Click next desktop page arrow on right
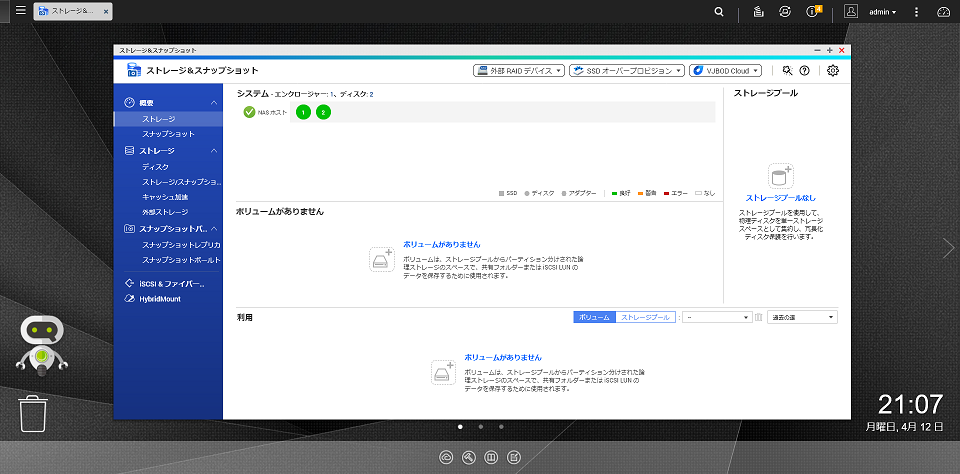The image size is (960, 474). click(x=948, y=247)
